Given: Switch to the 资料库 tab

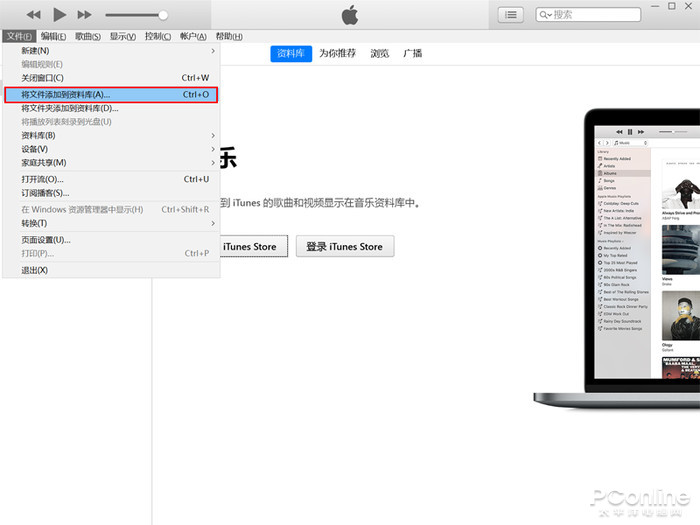Looking at the screenshot, I should pos(291,54).
